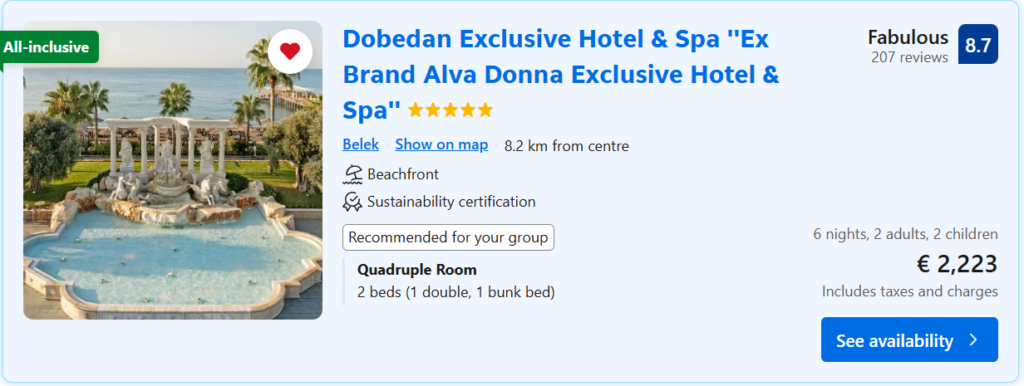The height and width of the screenshot is (386, 1024).
Task: Click the 8.7 review score badge
Action: point(978,44)
